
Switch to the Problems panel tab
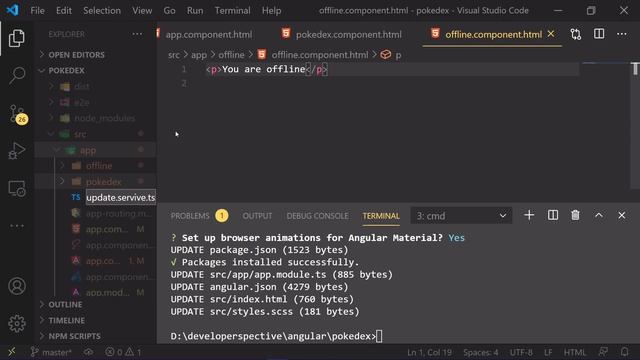pos(200,216)
